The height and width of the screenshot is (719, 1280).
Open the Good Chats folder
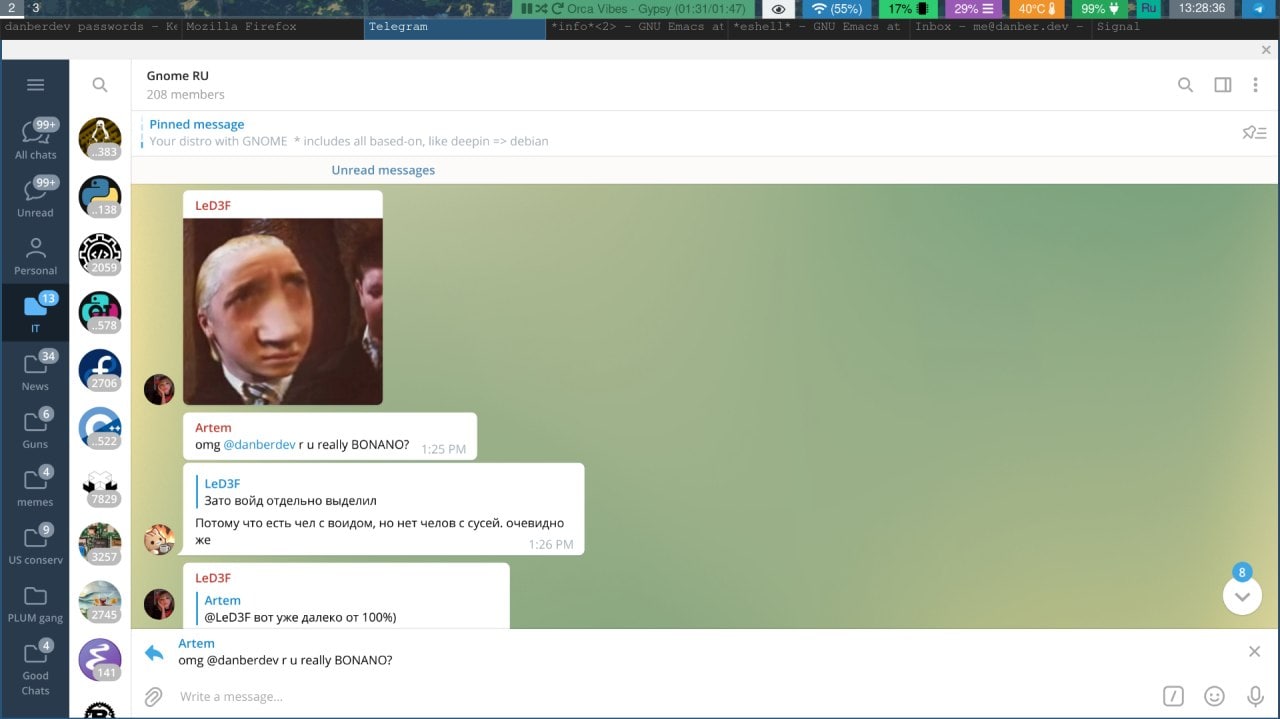click(x=35, y=667)
